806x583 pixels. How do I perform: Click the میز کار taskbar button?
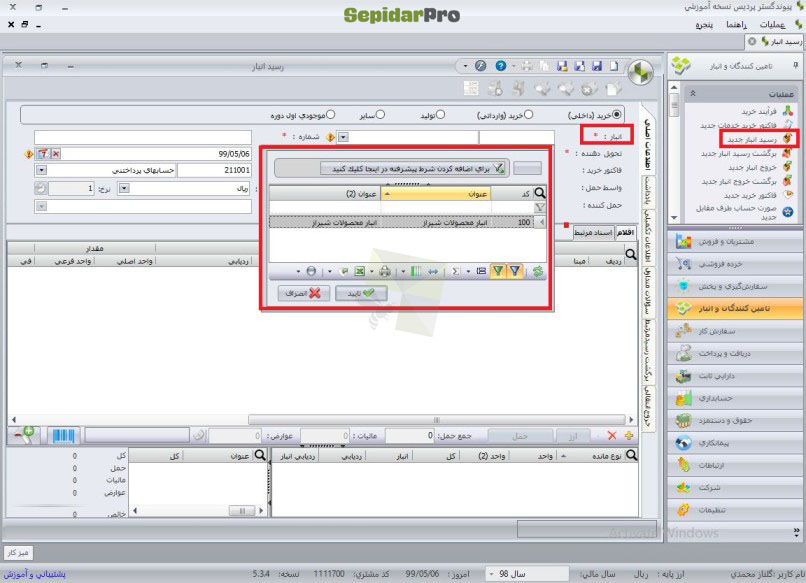(18, 553)
